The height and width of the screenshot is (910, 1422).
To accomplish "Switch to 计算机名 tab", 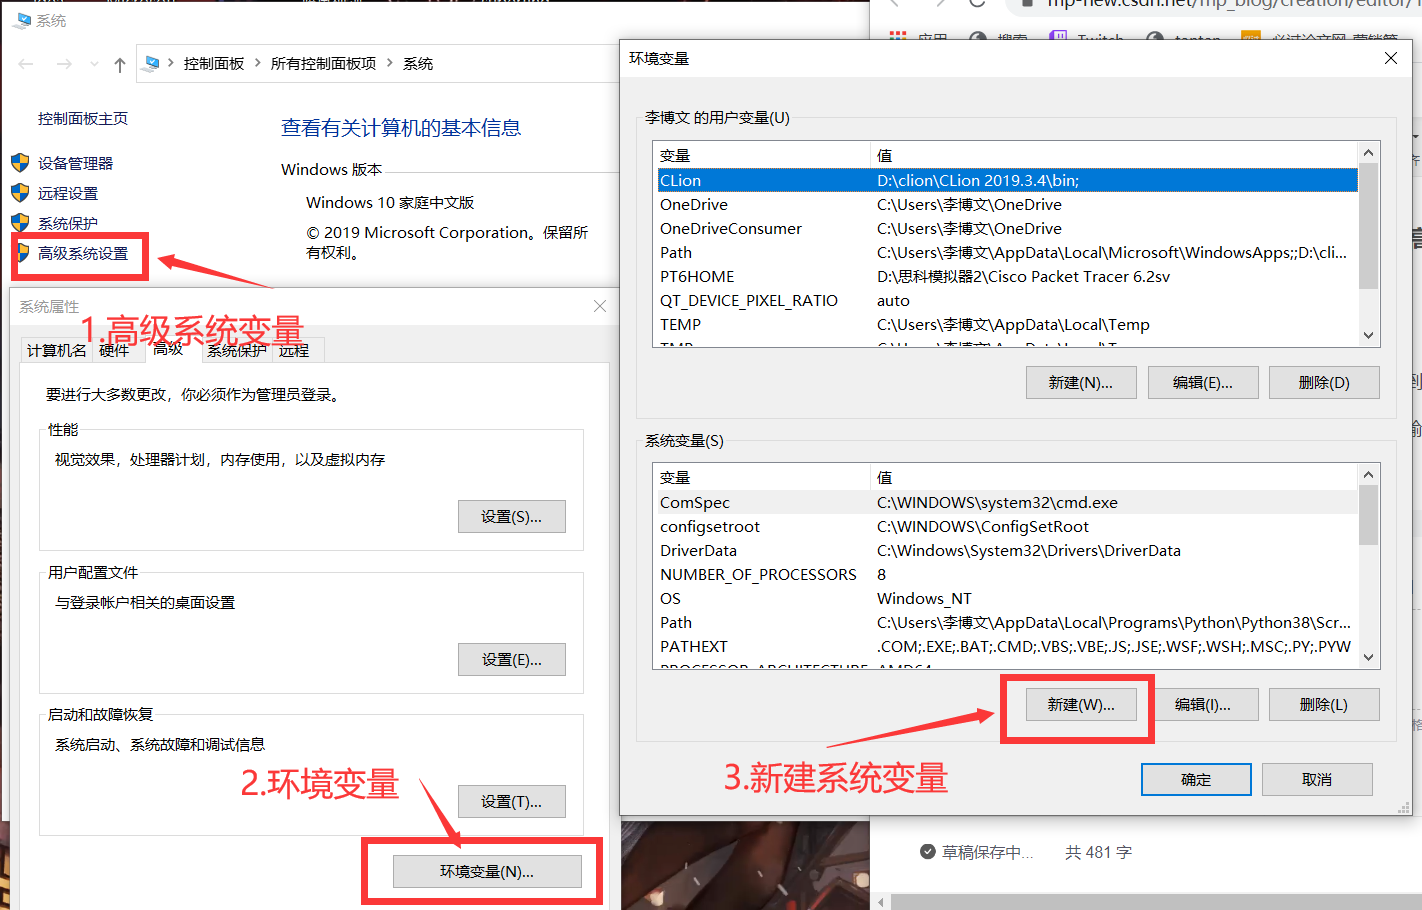I will coord(57,350).
